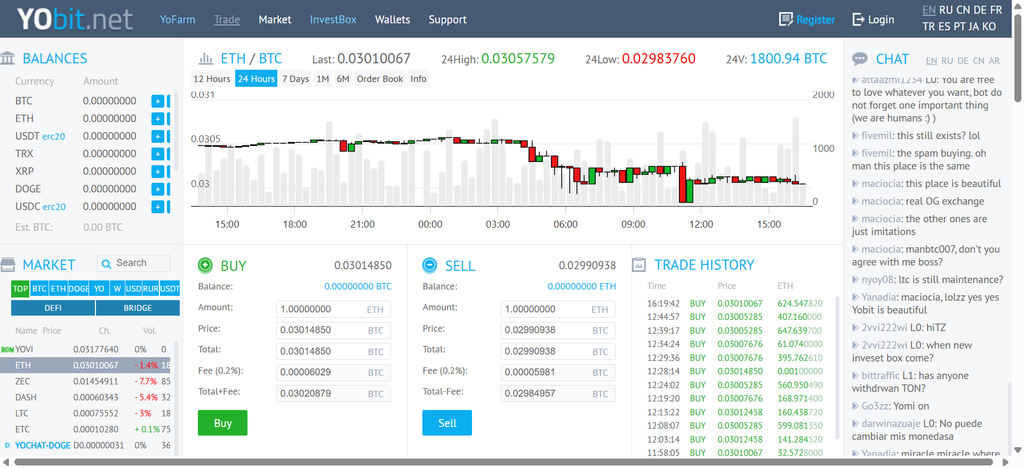
Task: Select the DASH row in market list
Action: (87, 397)
